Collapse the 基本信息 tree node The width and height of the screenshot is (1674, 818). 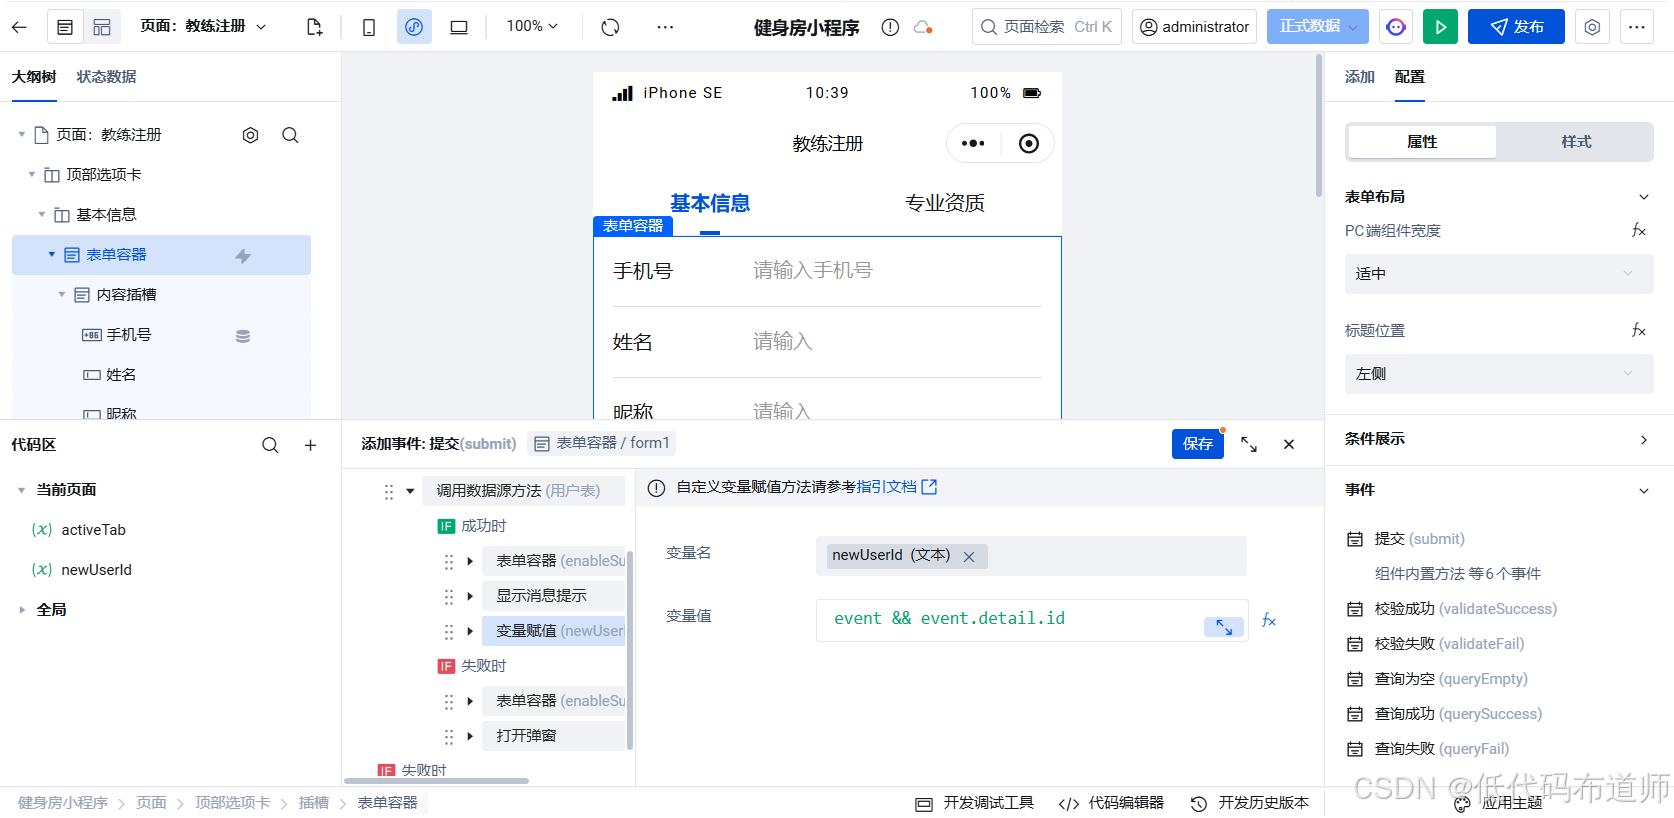coord(42,215)
